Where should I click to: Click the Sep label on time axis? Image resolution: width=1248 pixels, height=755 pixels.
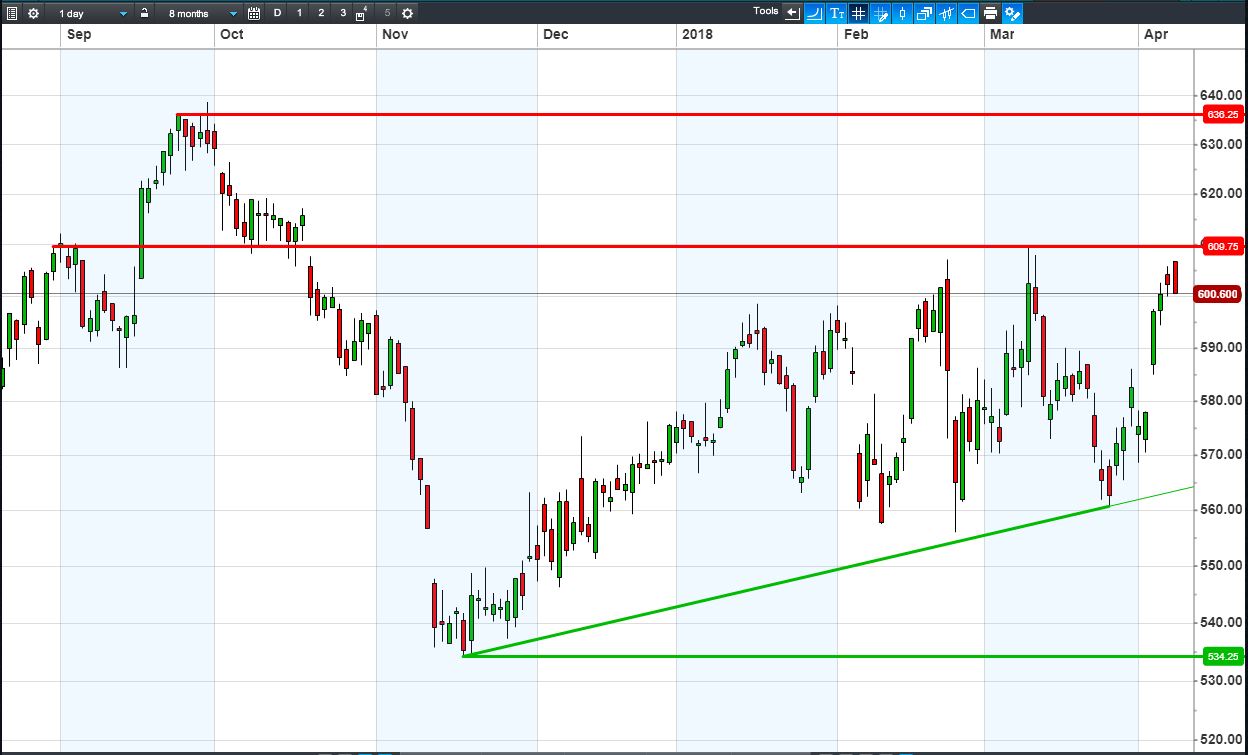(78, 35)
